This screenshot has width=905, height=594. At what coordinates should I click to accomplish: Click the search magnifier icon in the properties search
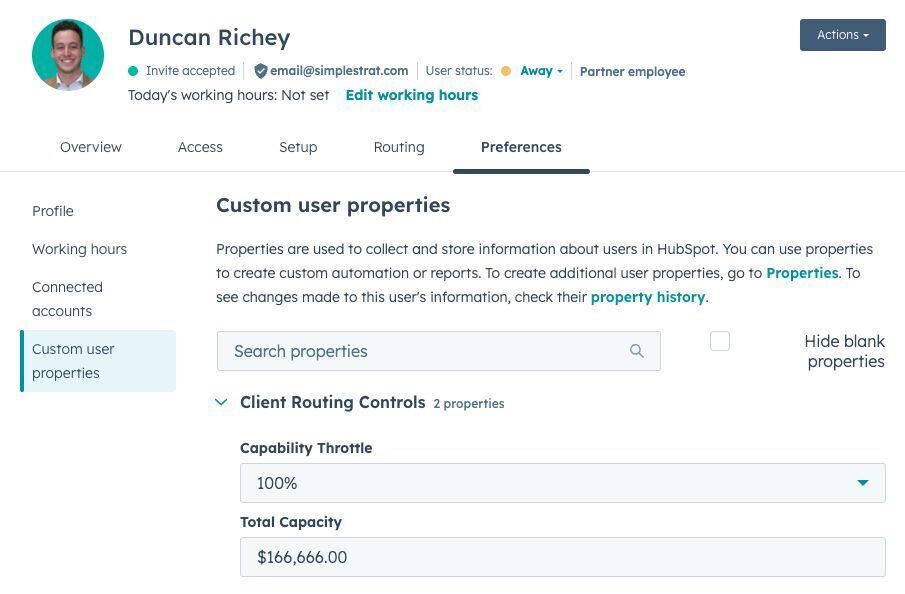(637, 351)
